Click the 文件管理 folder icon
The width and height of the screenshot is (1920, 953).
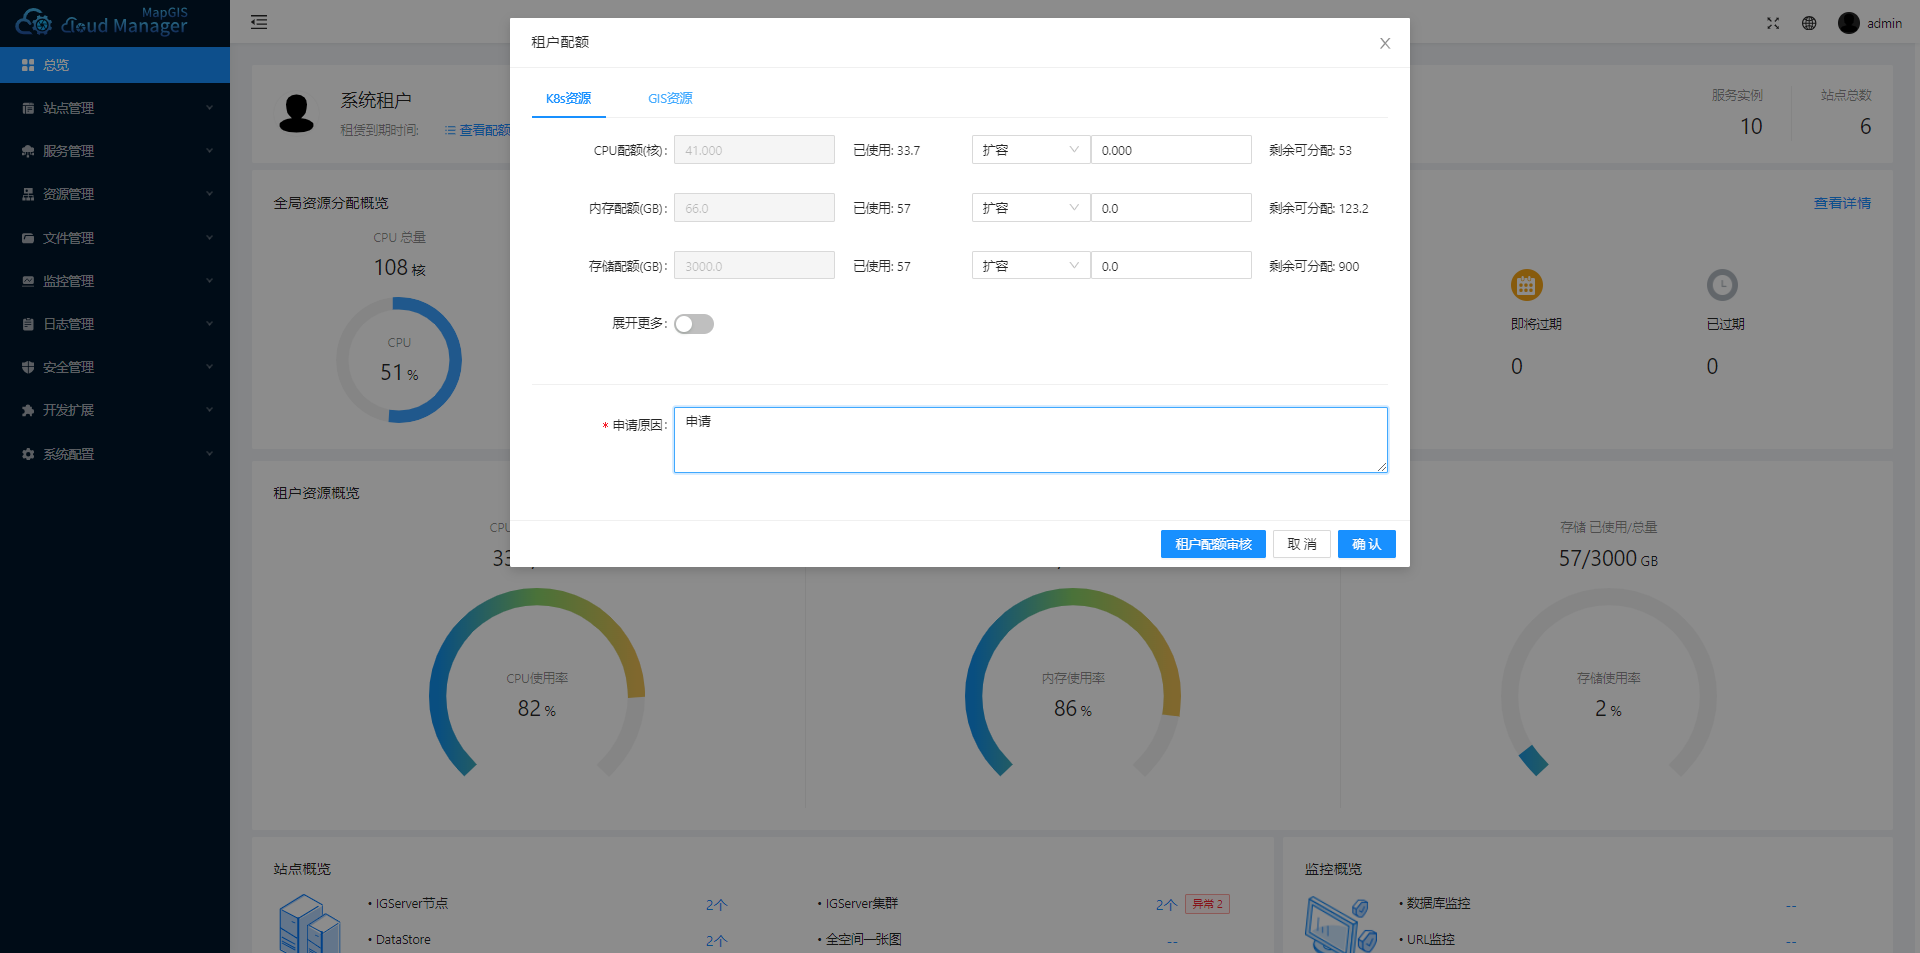(x=28, y=238)
